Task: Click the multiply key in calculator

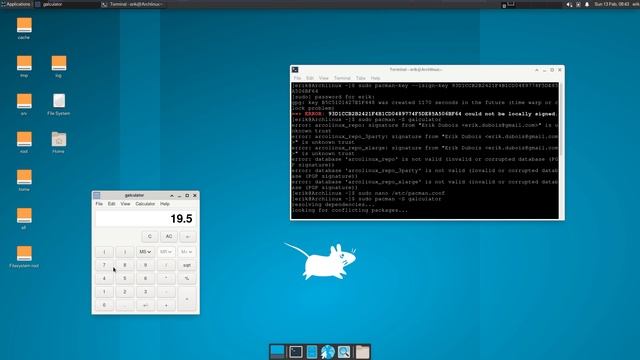Action: point(166,278)
